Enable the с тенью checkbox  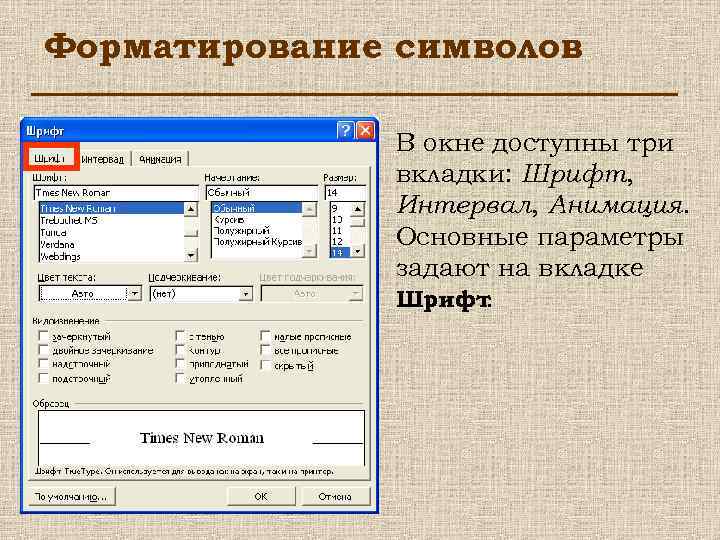[x=180, y=337]
